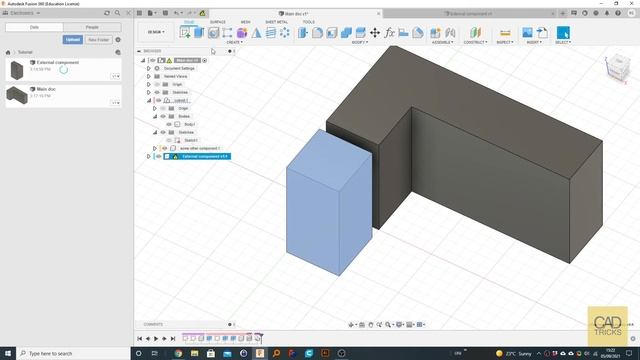This screenshot has height=360, width=640.
Task: Click the ViewCube
Action: click(x=617, y=68)
